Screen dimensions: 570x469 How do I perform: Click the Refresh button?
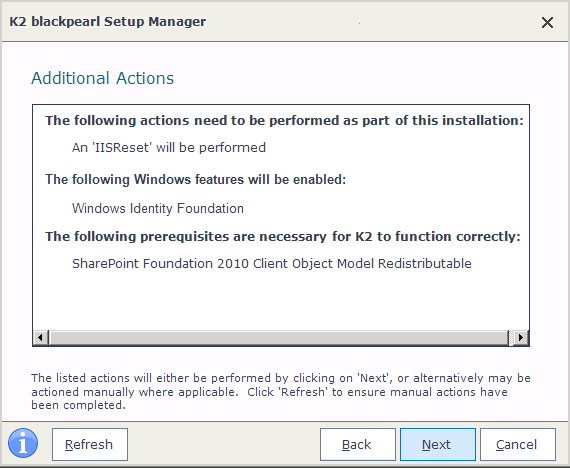[90, 444]
